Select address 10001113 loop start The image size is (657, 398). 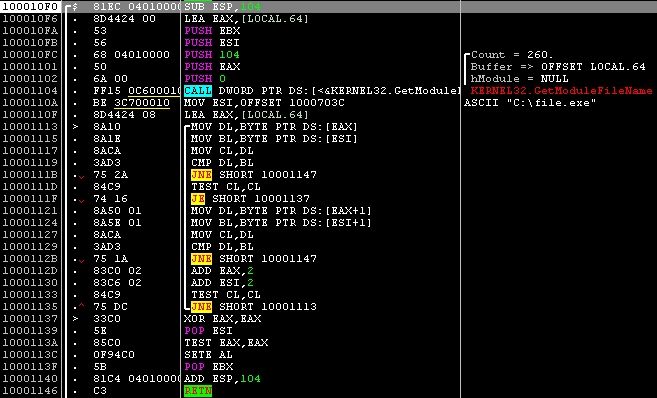(x=30, y=127)
